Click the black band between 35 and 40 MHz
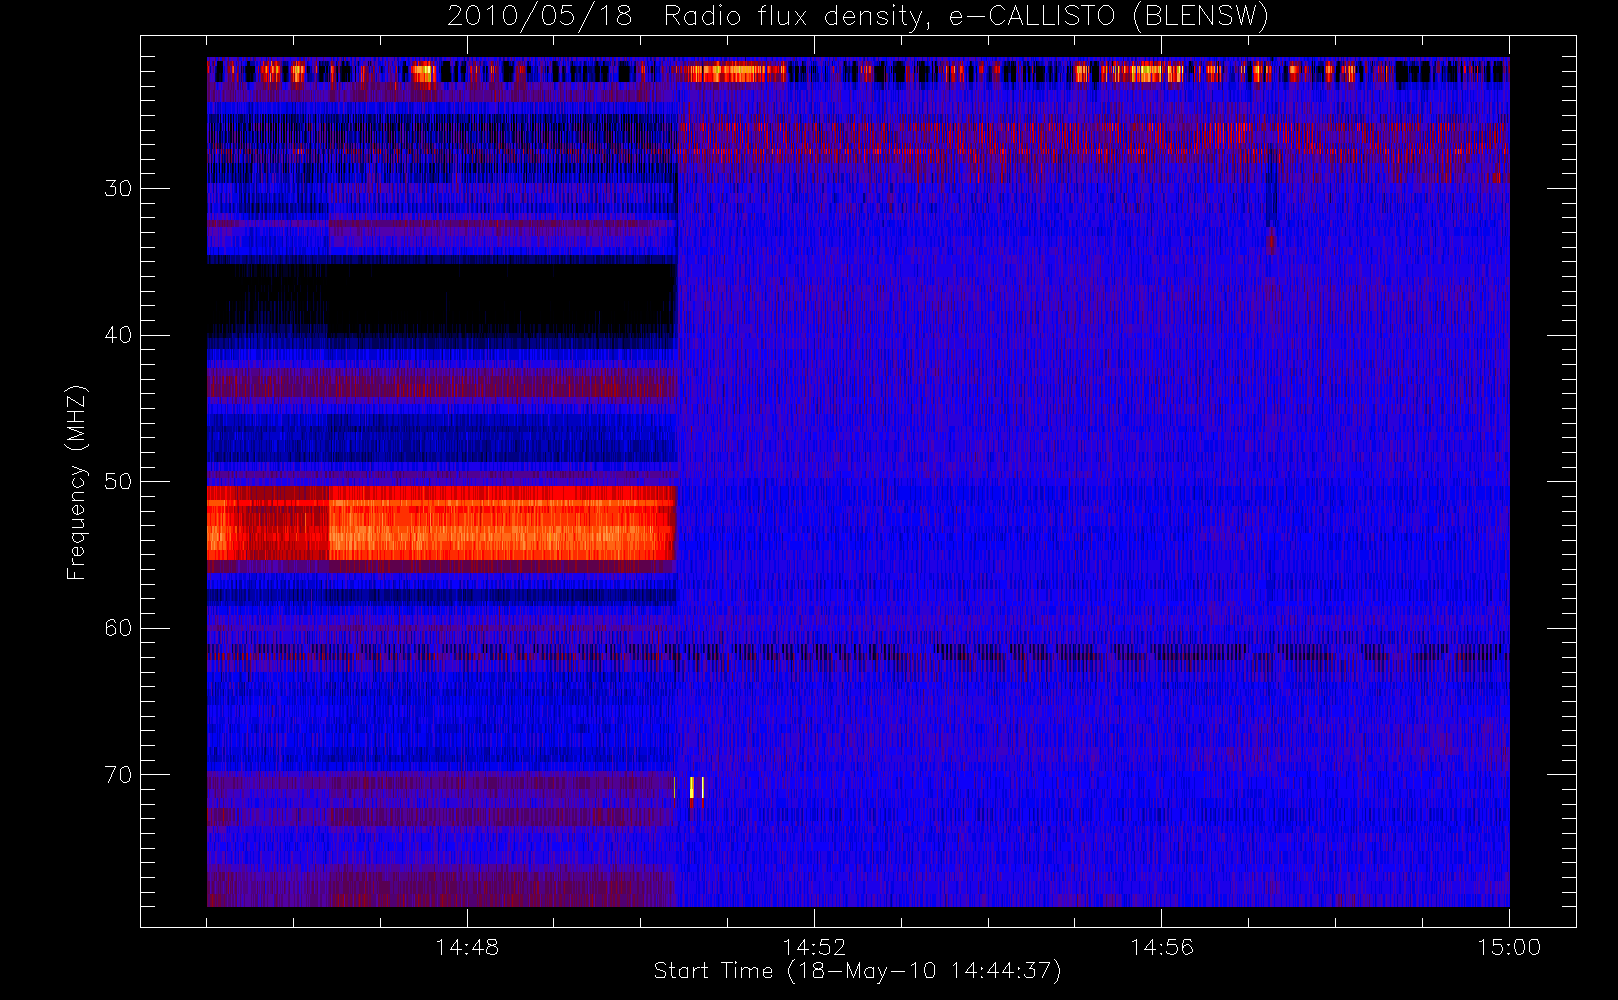Viewport: 1618px width, 1000px height. (x=441, y=299)
